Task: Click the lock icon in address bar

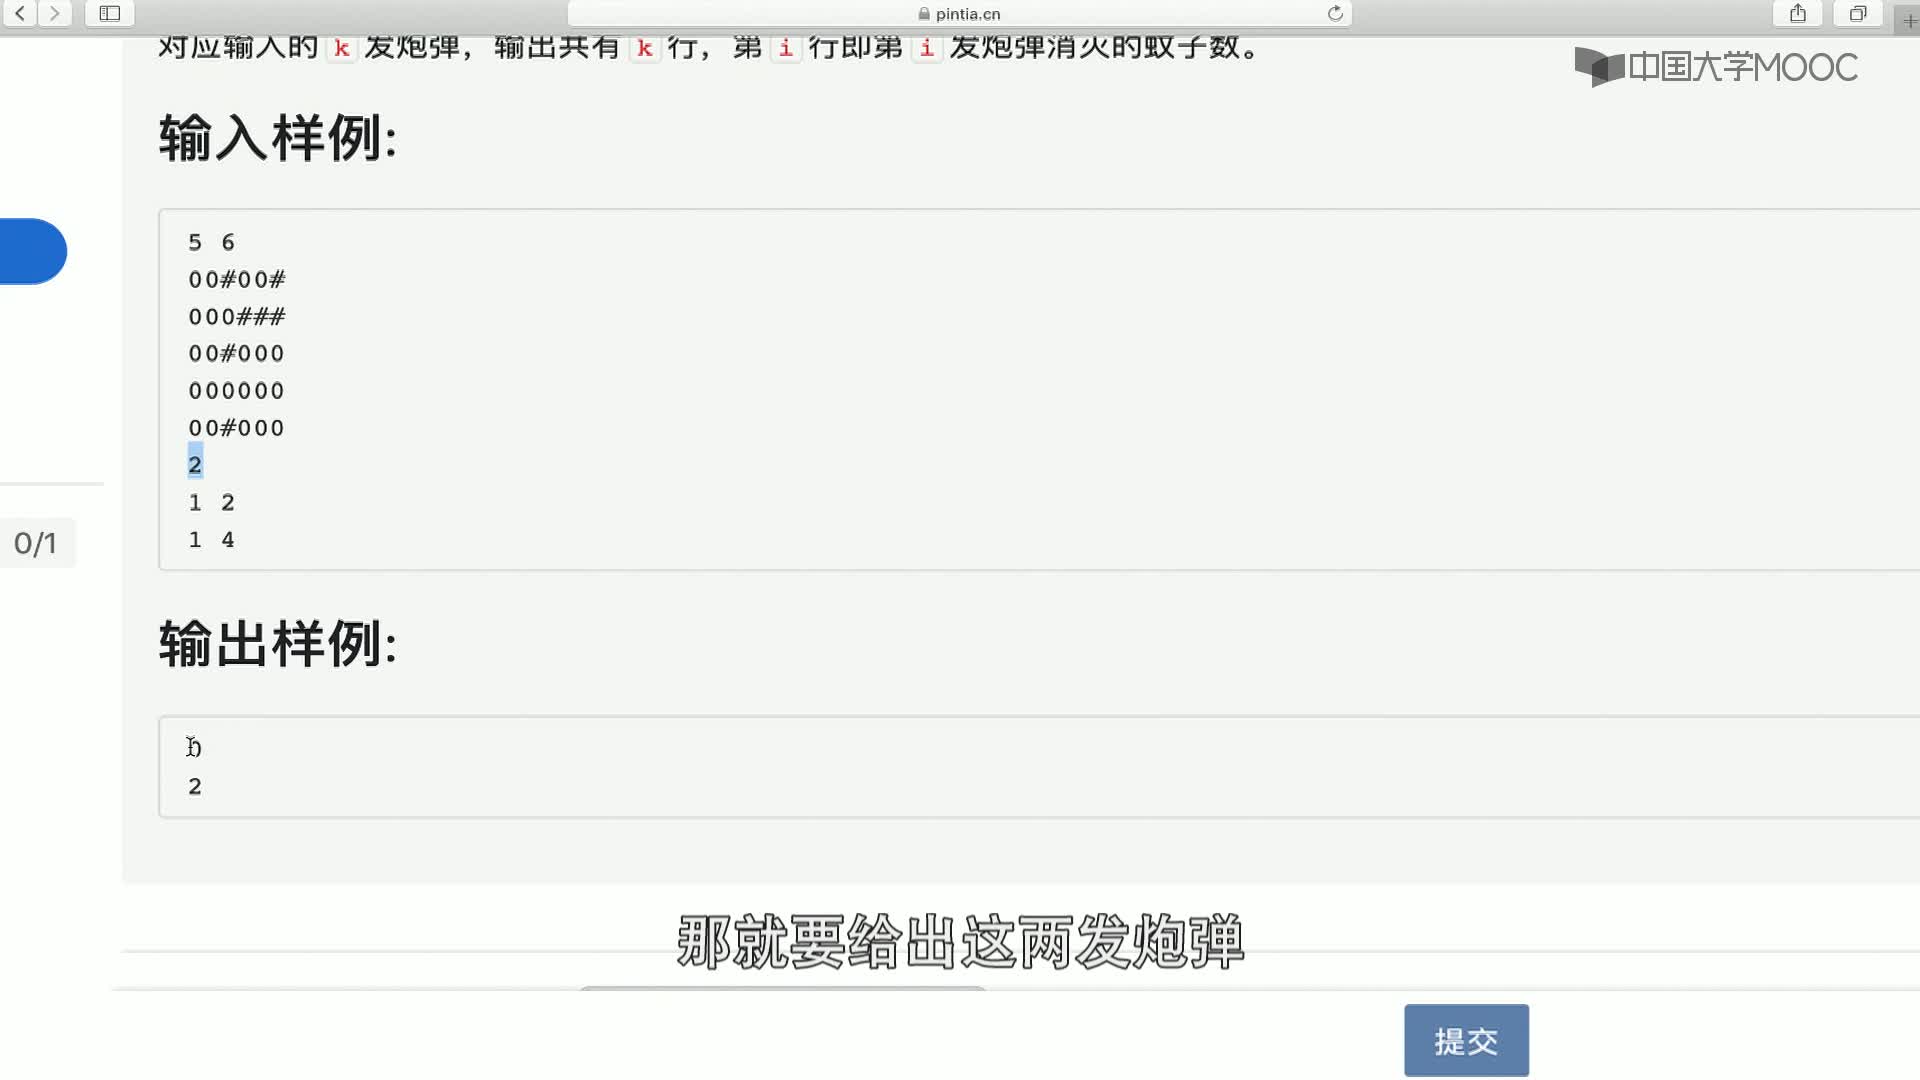Action: pyautogui.click(x=924, y=14)
